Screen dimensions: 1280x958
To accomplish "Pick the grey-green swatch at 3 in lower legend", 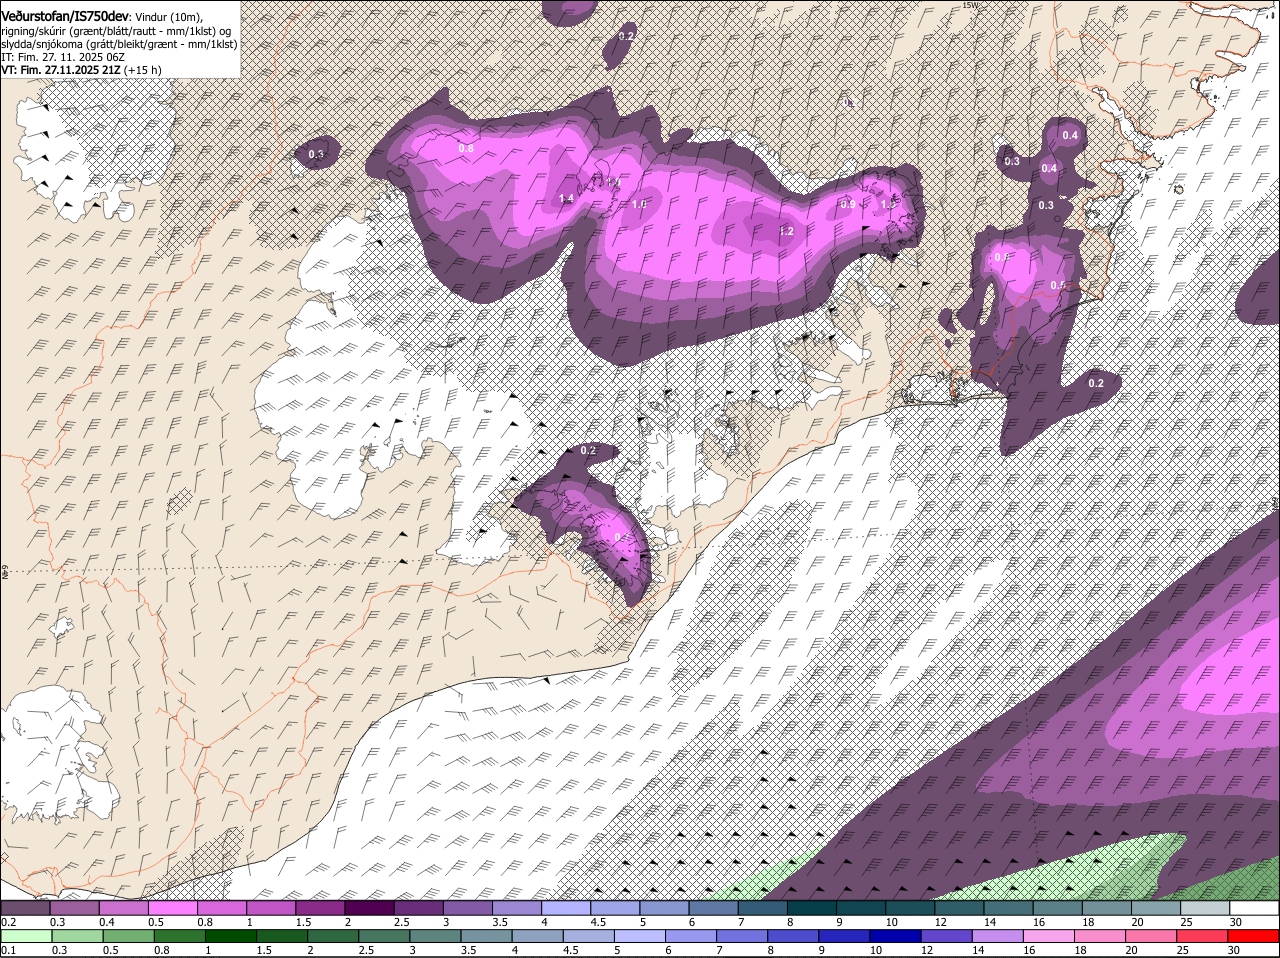I will click(x=435, y=936).
